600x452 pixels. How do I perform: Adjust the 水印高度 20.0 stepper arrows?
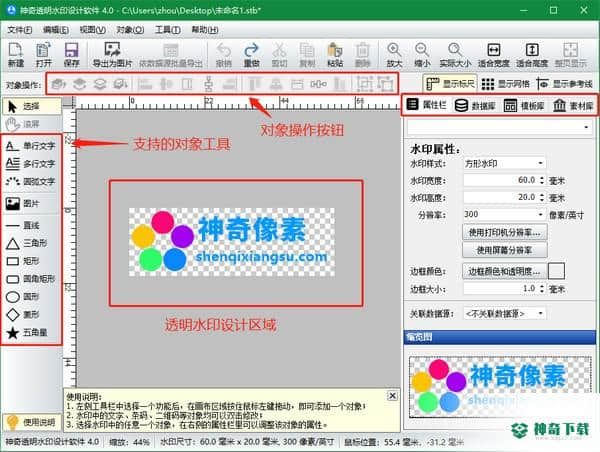pos(542,197)
